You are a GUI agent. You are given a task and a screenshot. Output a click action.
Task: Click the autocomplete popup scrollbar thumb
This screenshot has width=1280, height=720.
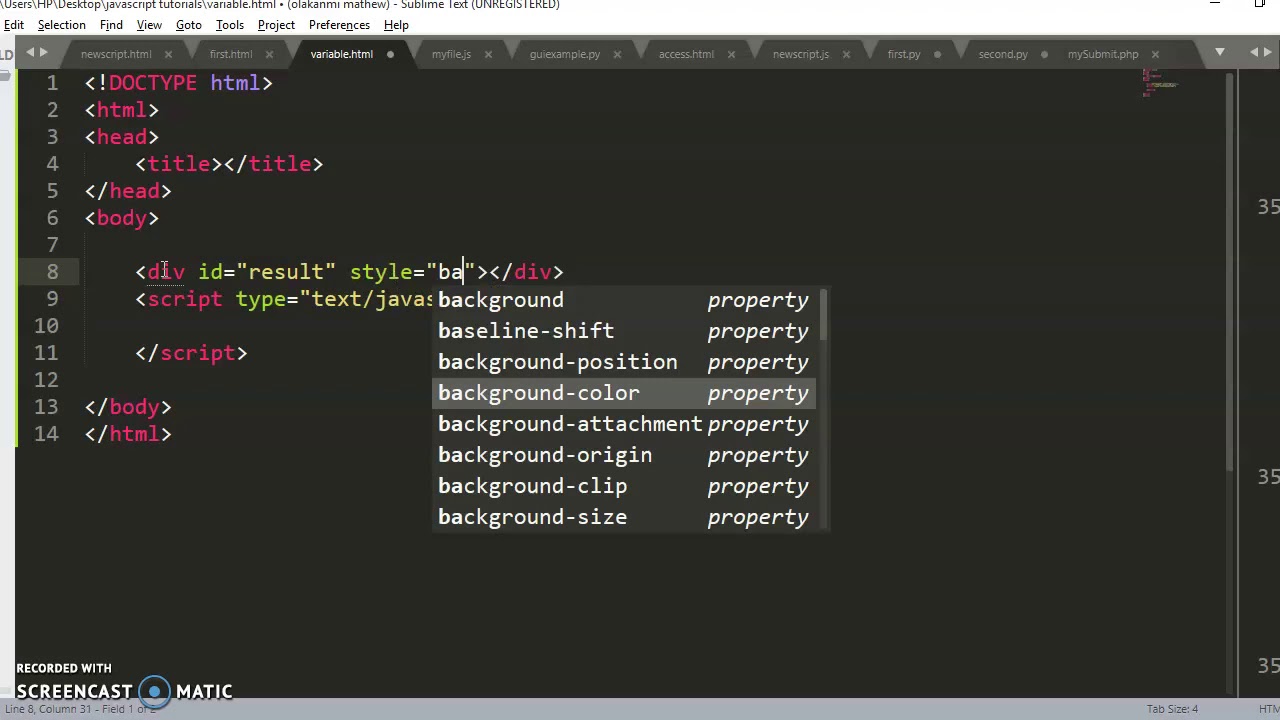tap(823, 315)
